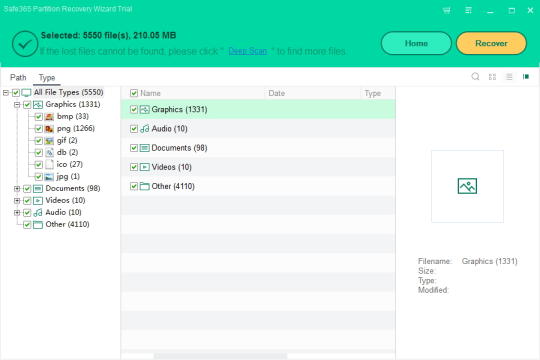Select jpg (1) label in left tree

68,177
